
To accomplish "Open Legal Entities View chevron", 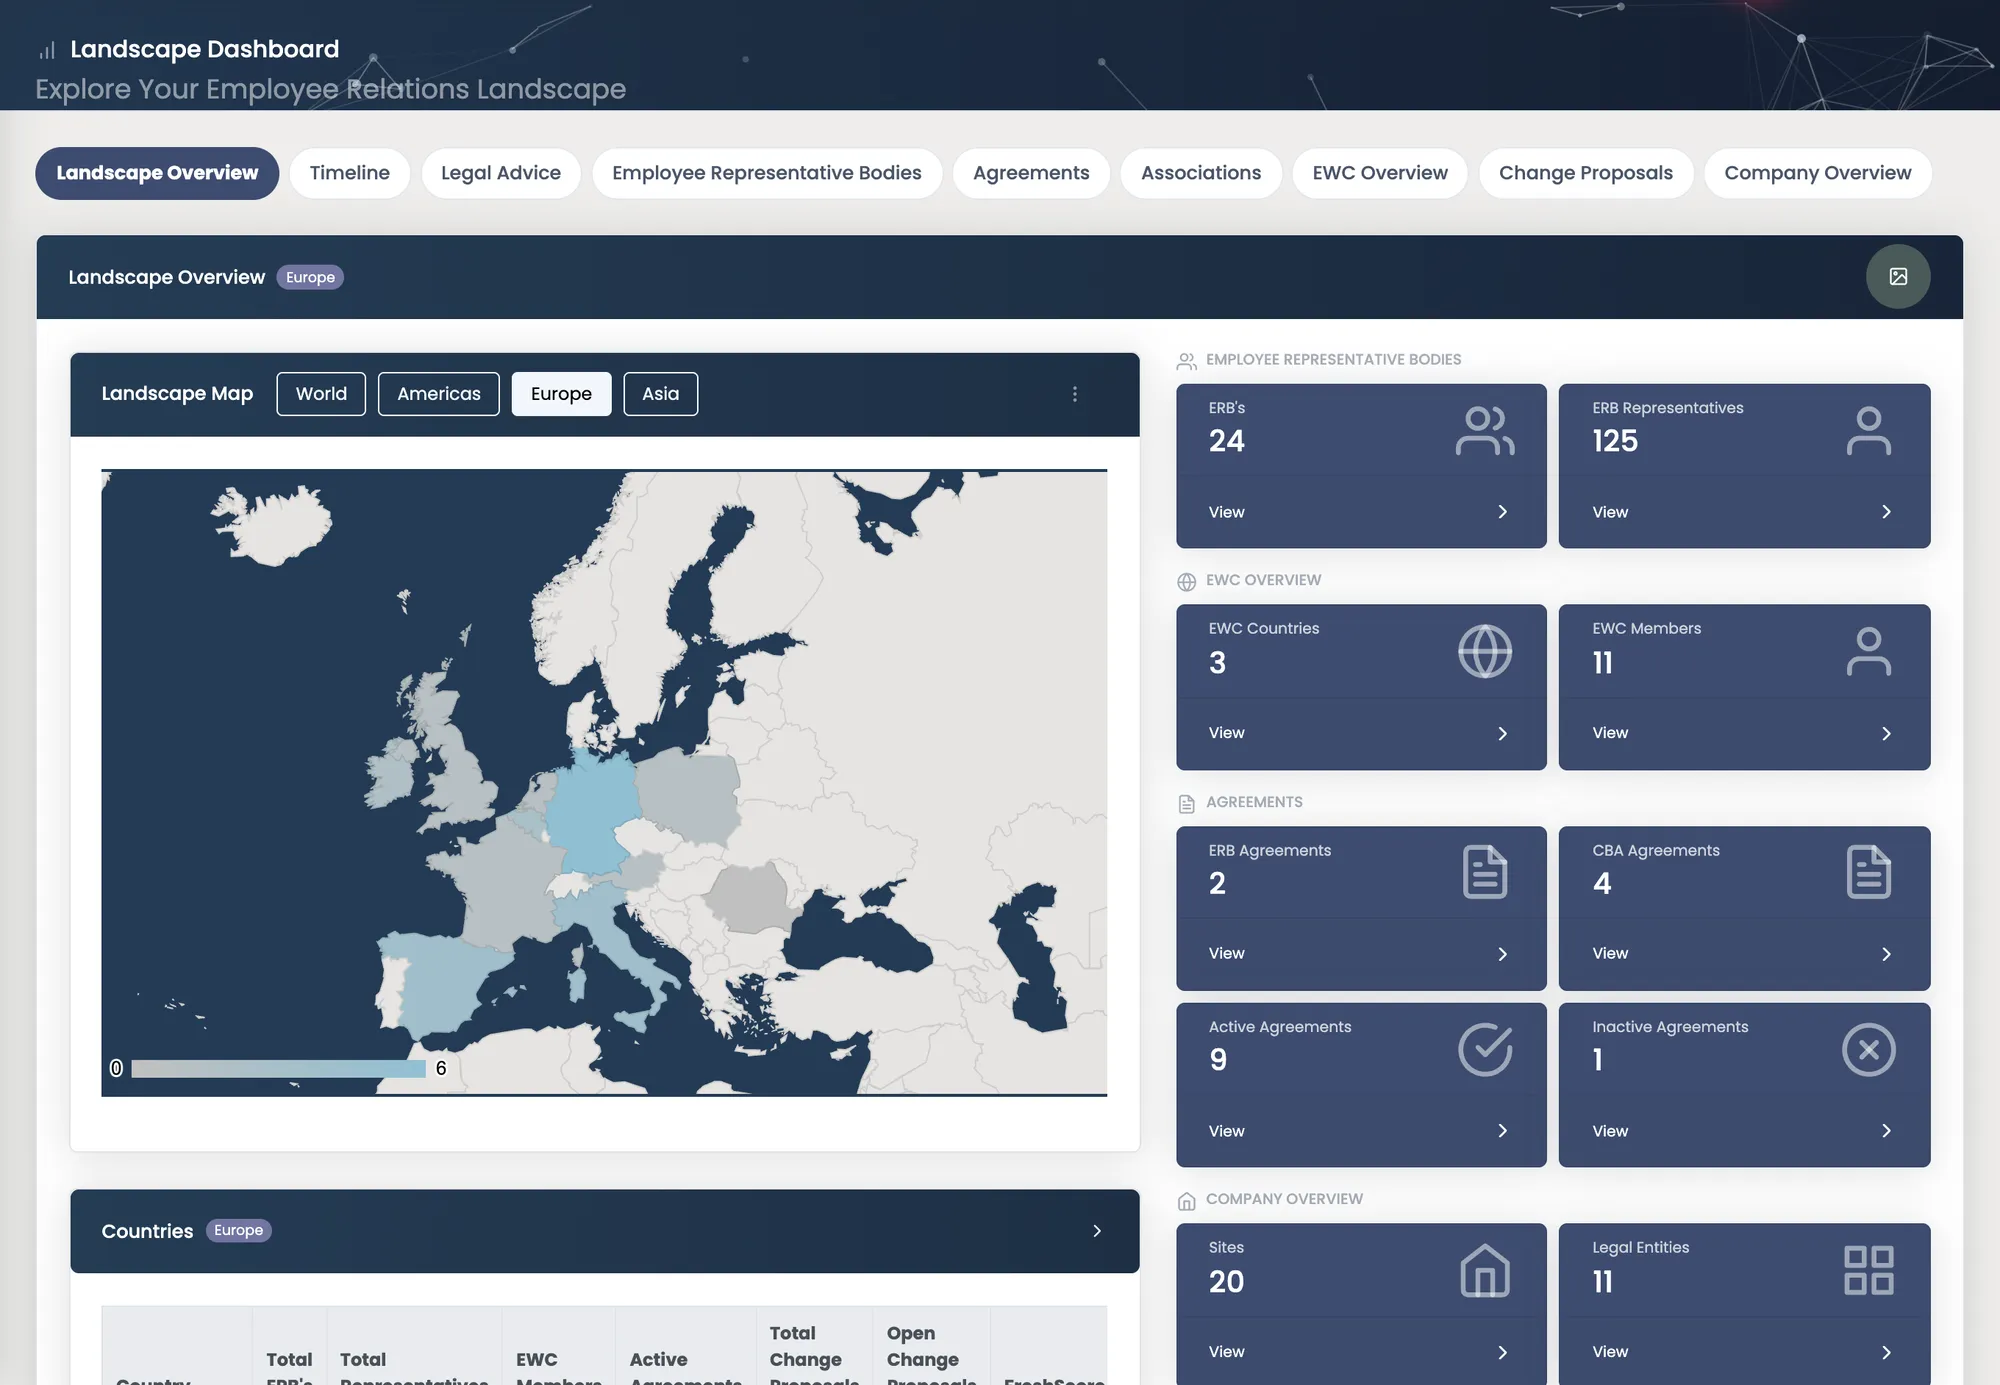I will [x=1886, y=1353].
